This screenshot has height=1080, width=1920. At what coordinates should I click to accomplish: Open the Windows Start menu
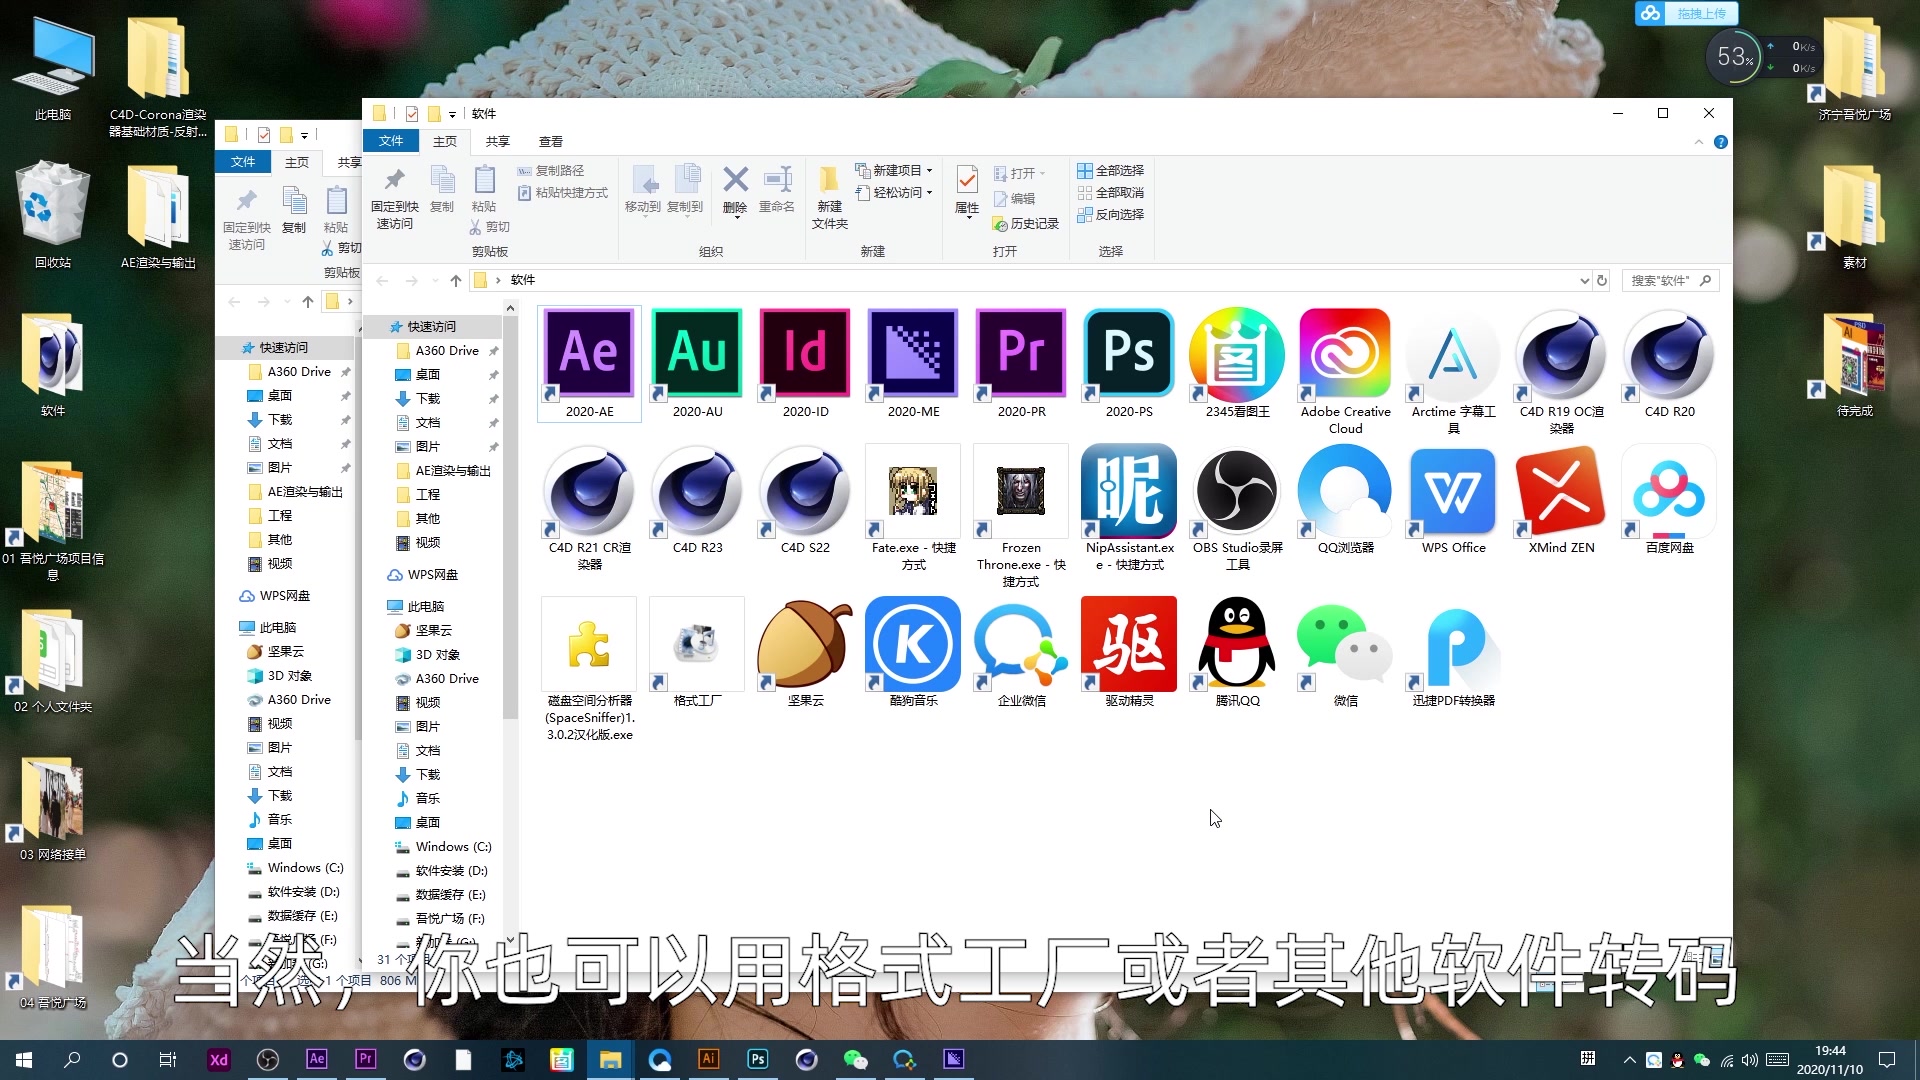[x=24, y=1060]
